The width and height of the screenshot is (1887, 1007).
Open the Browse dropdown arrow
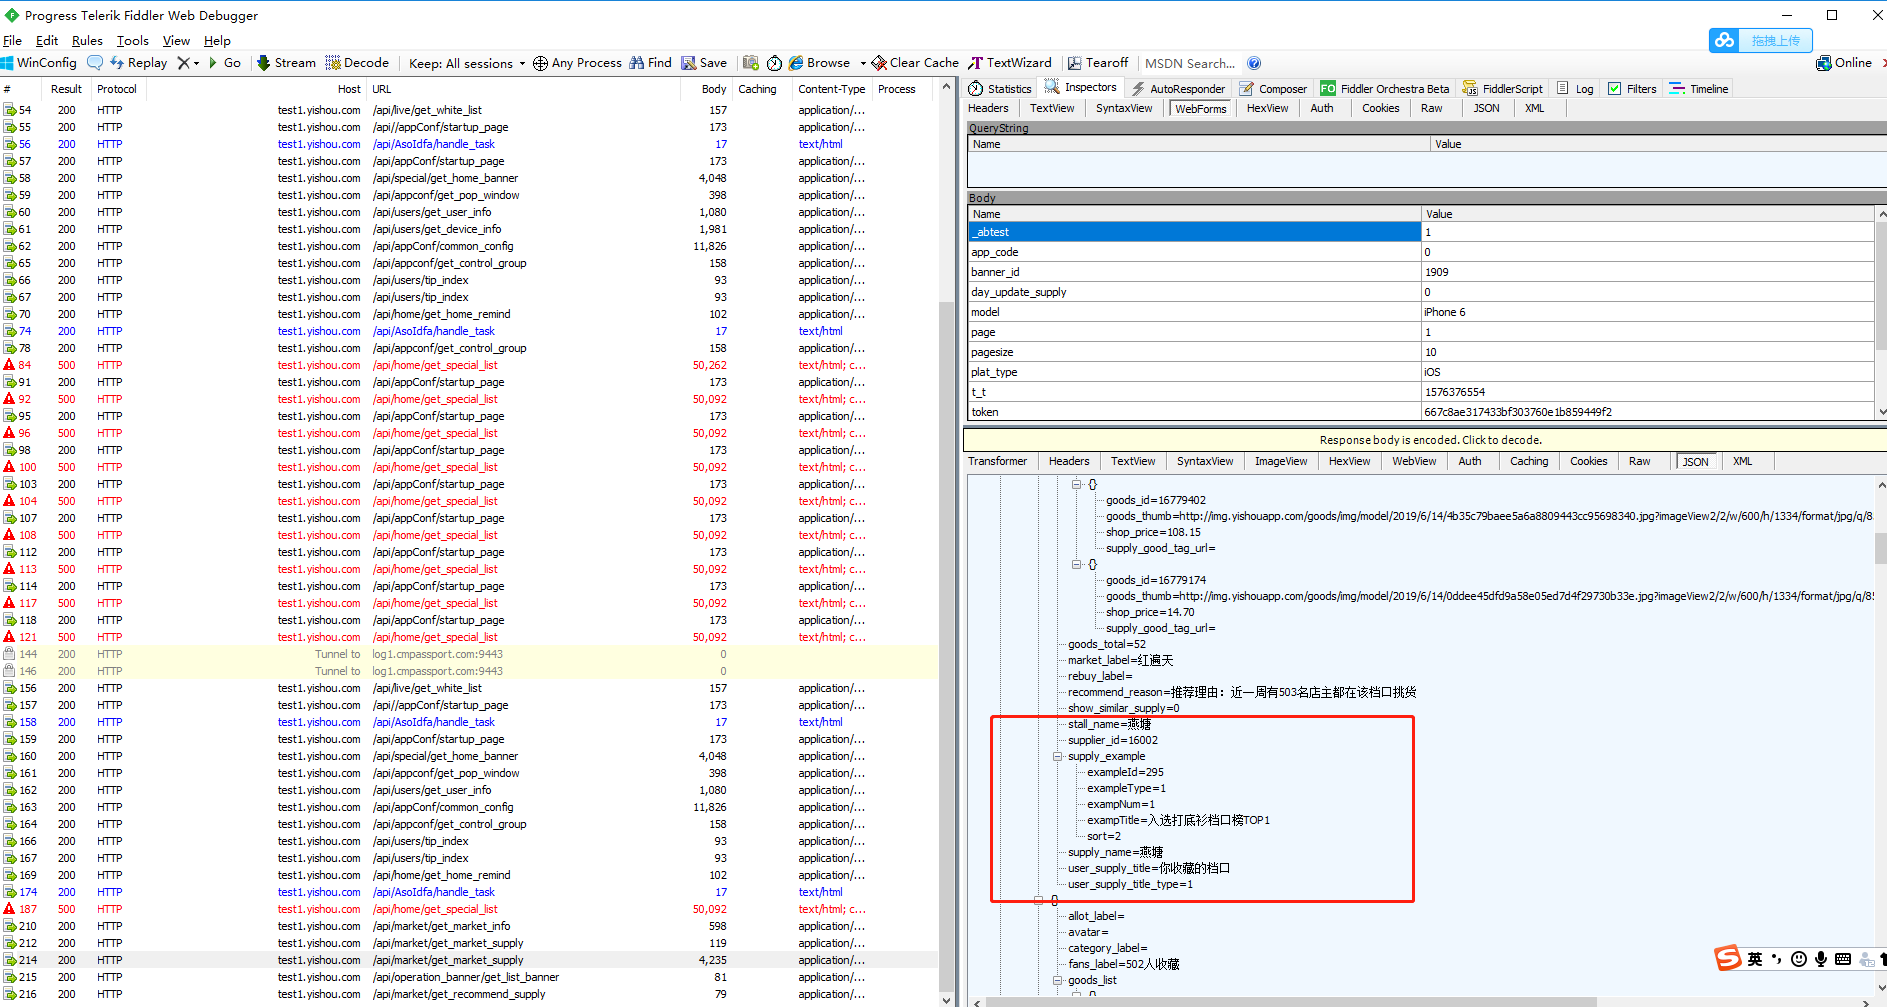862,63
